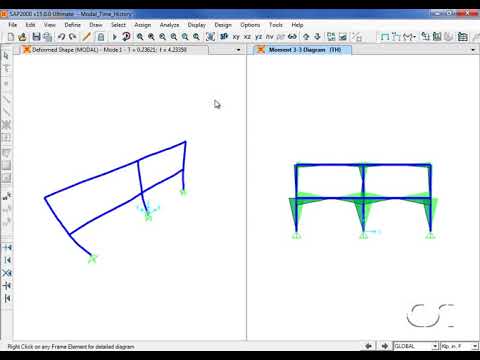
Task: Activate the Deformed Shape (MODAL) window tab
Action: click(x=114, y=50)
